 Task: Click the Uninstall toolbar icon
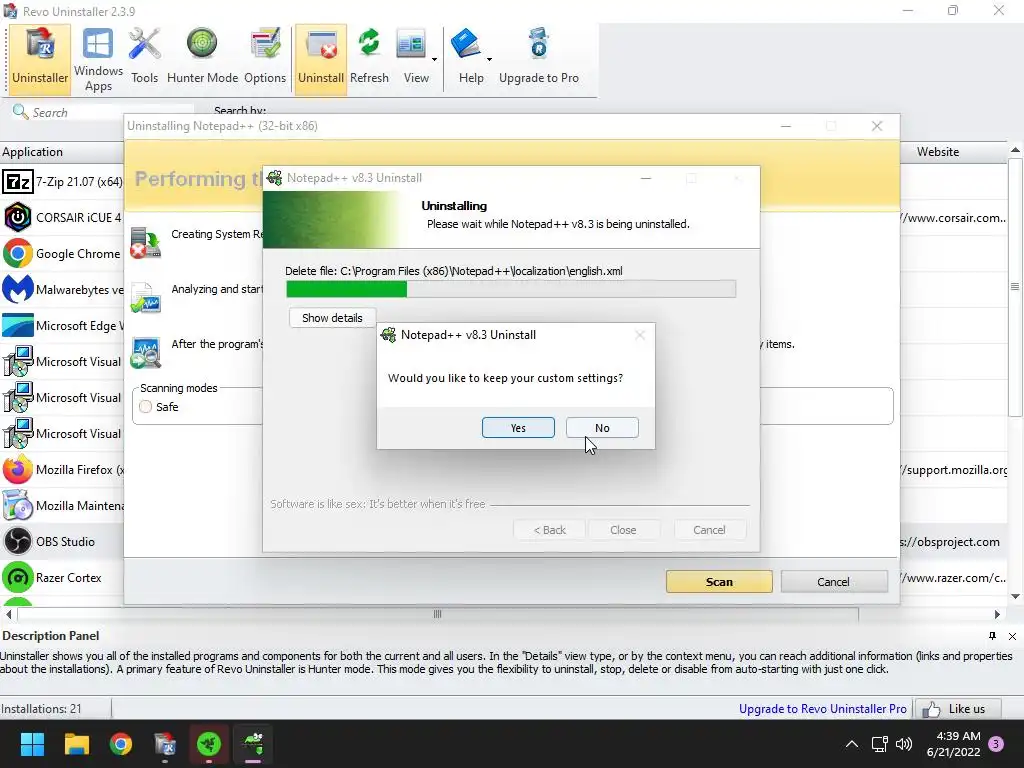coord(321,59)
